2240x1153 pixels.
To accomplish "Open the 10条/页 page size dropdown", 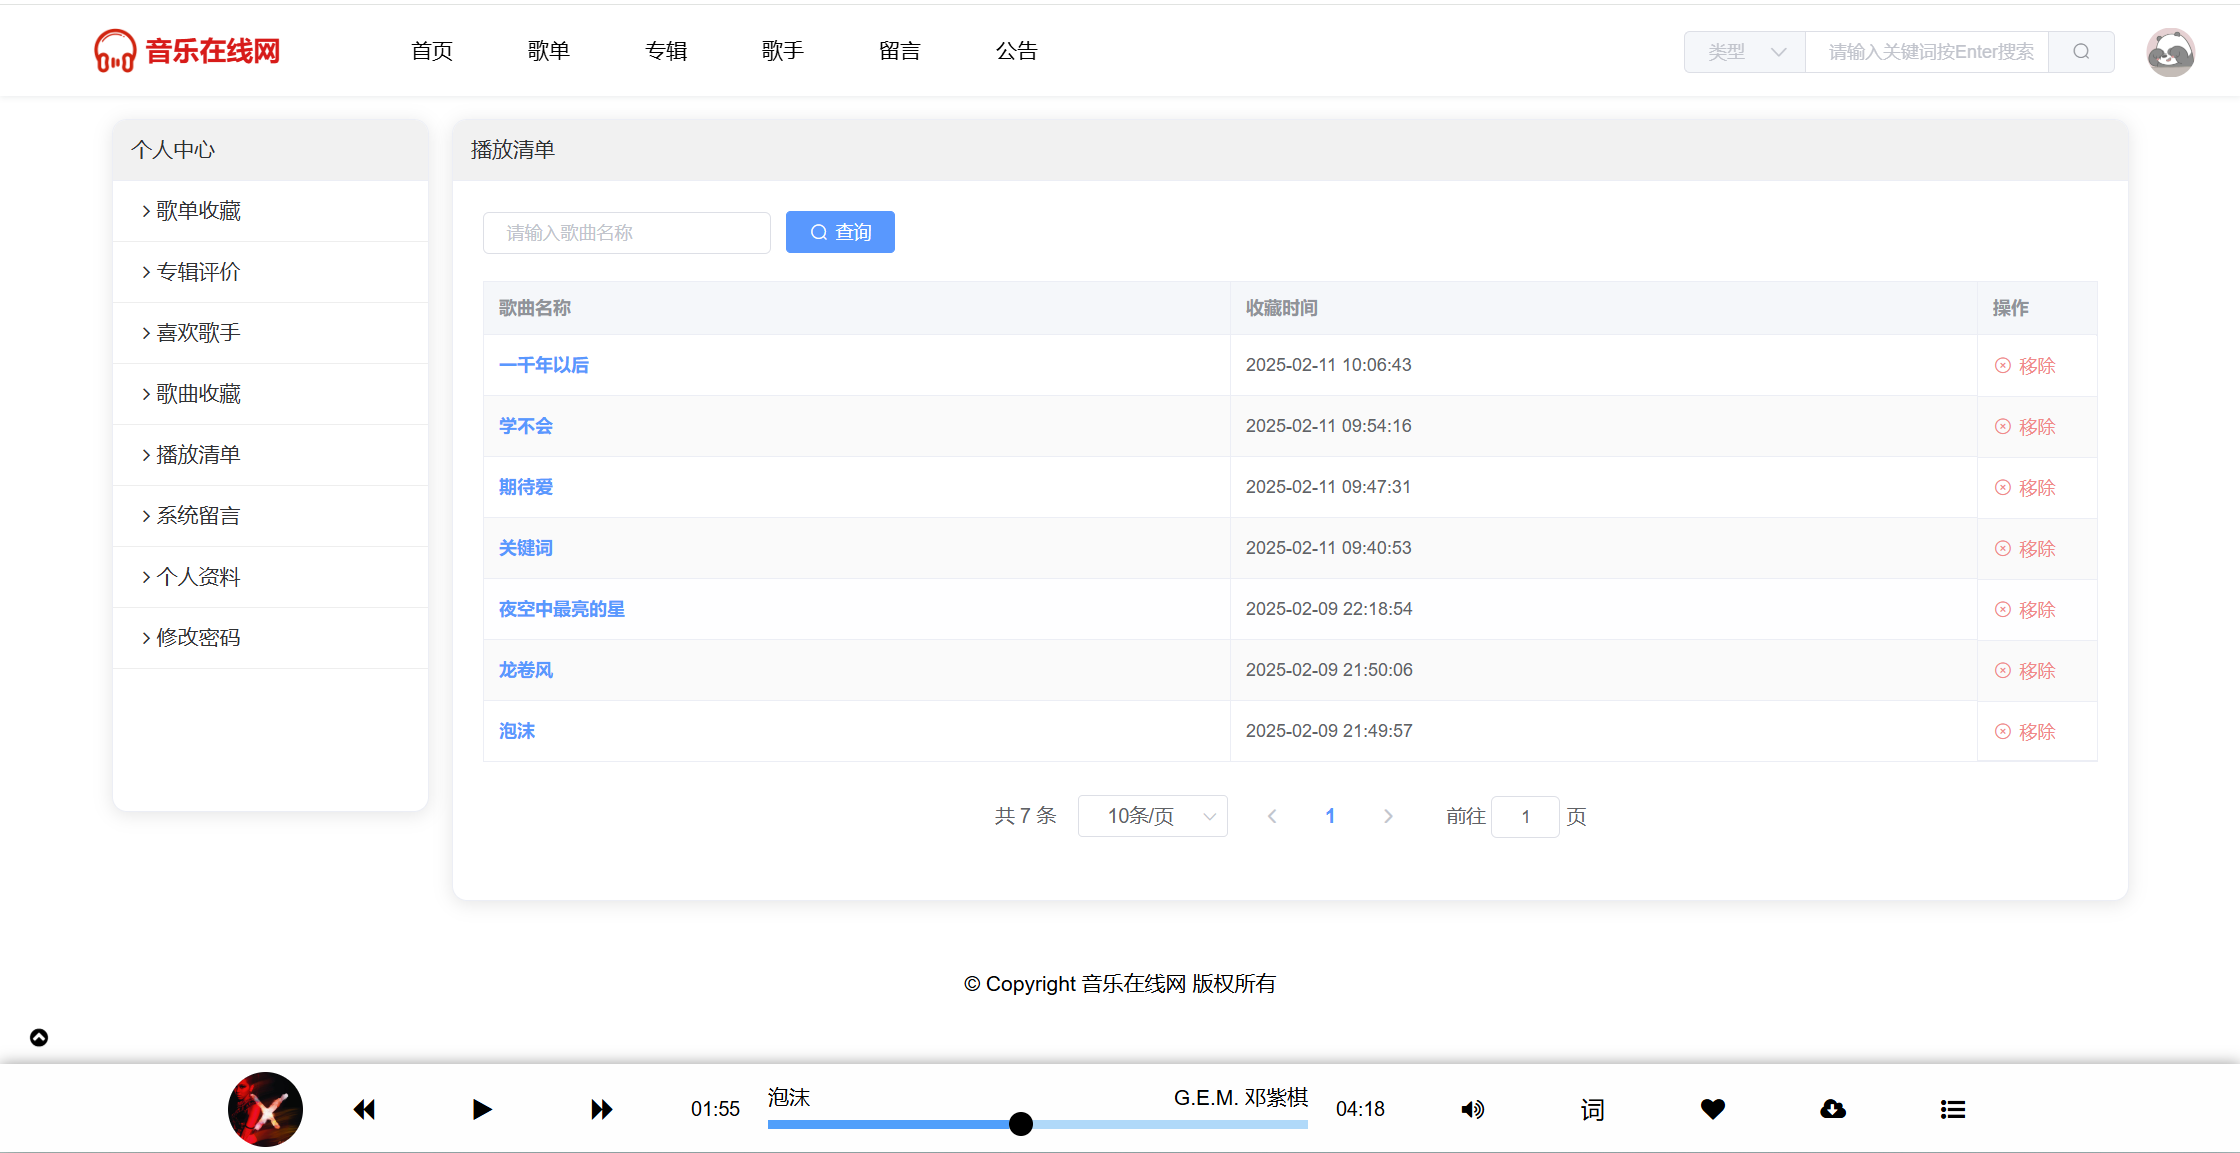I will (1153, 816).
